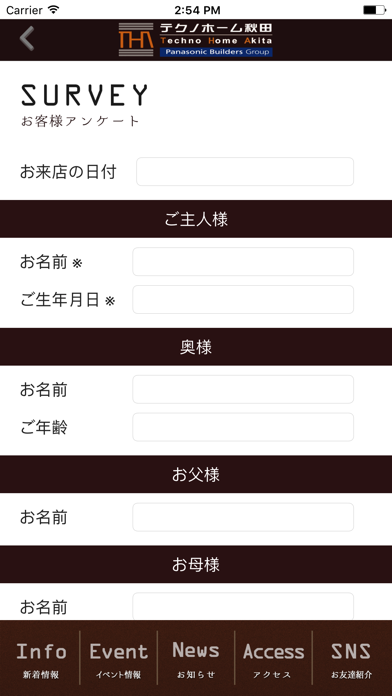Tap the battery icon in status bar
Screen dimensions: 392x696
click(x=375, y=10)
